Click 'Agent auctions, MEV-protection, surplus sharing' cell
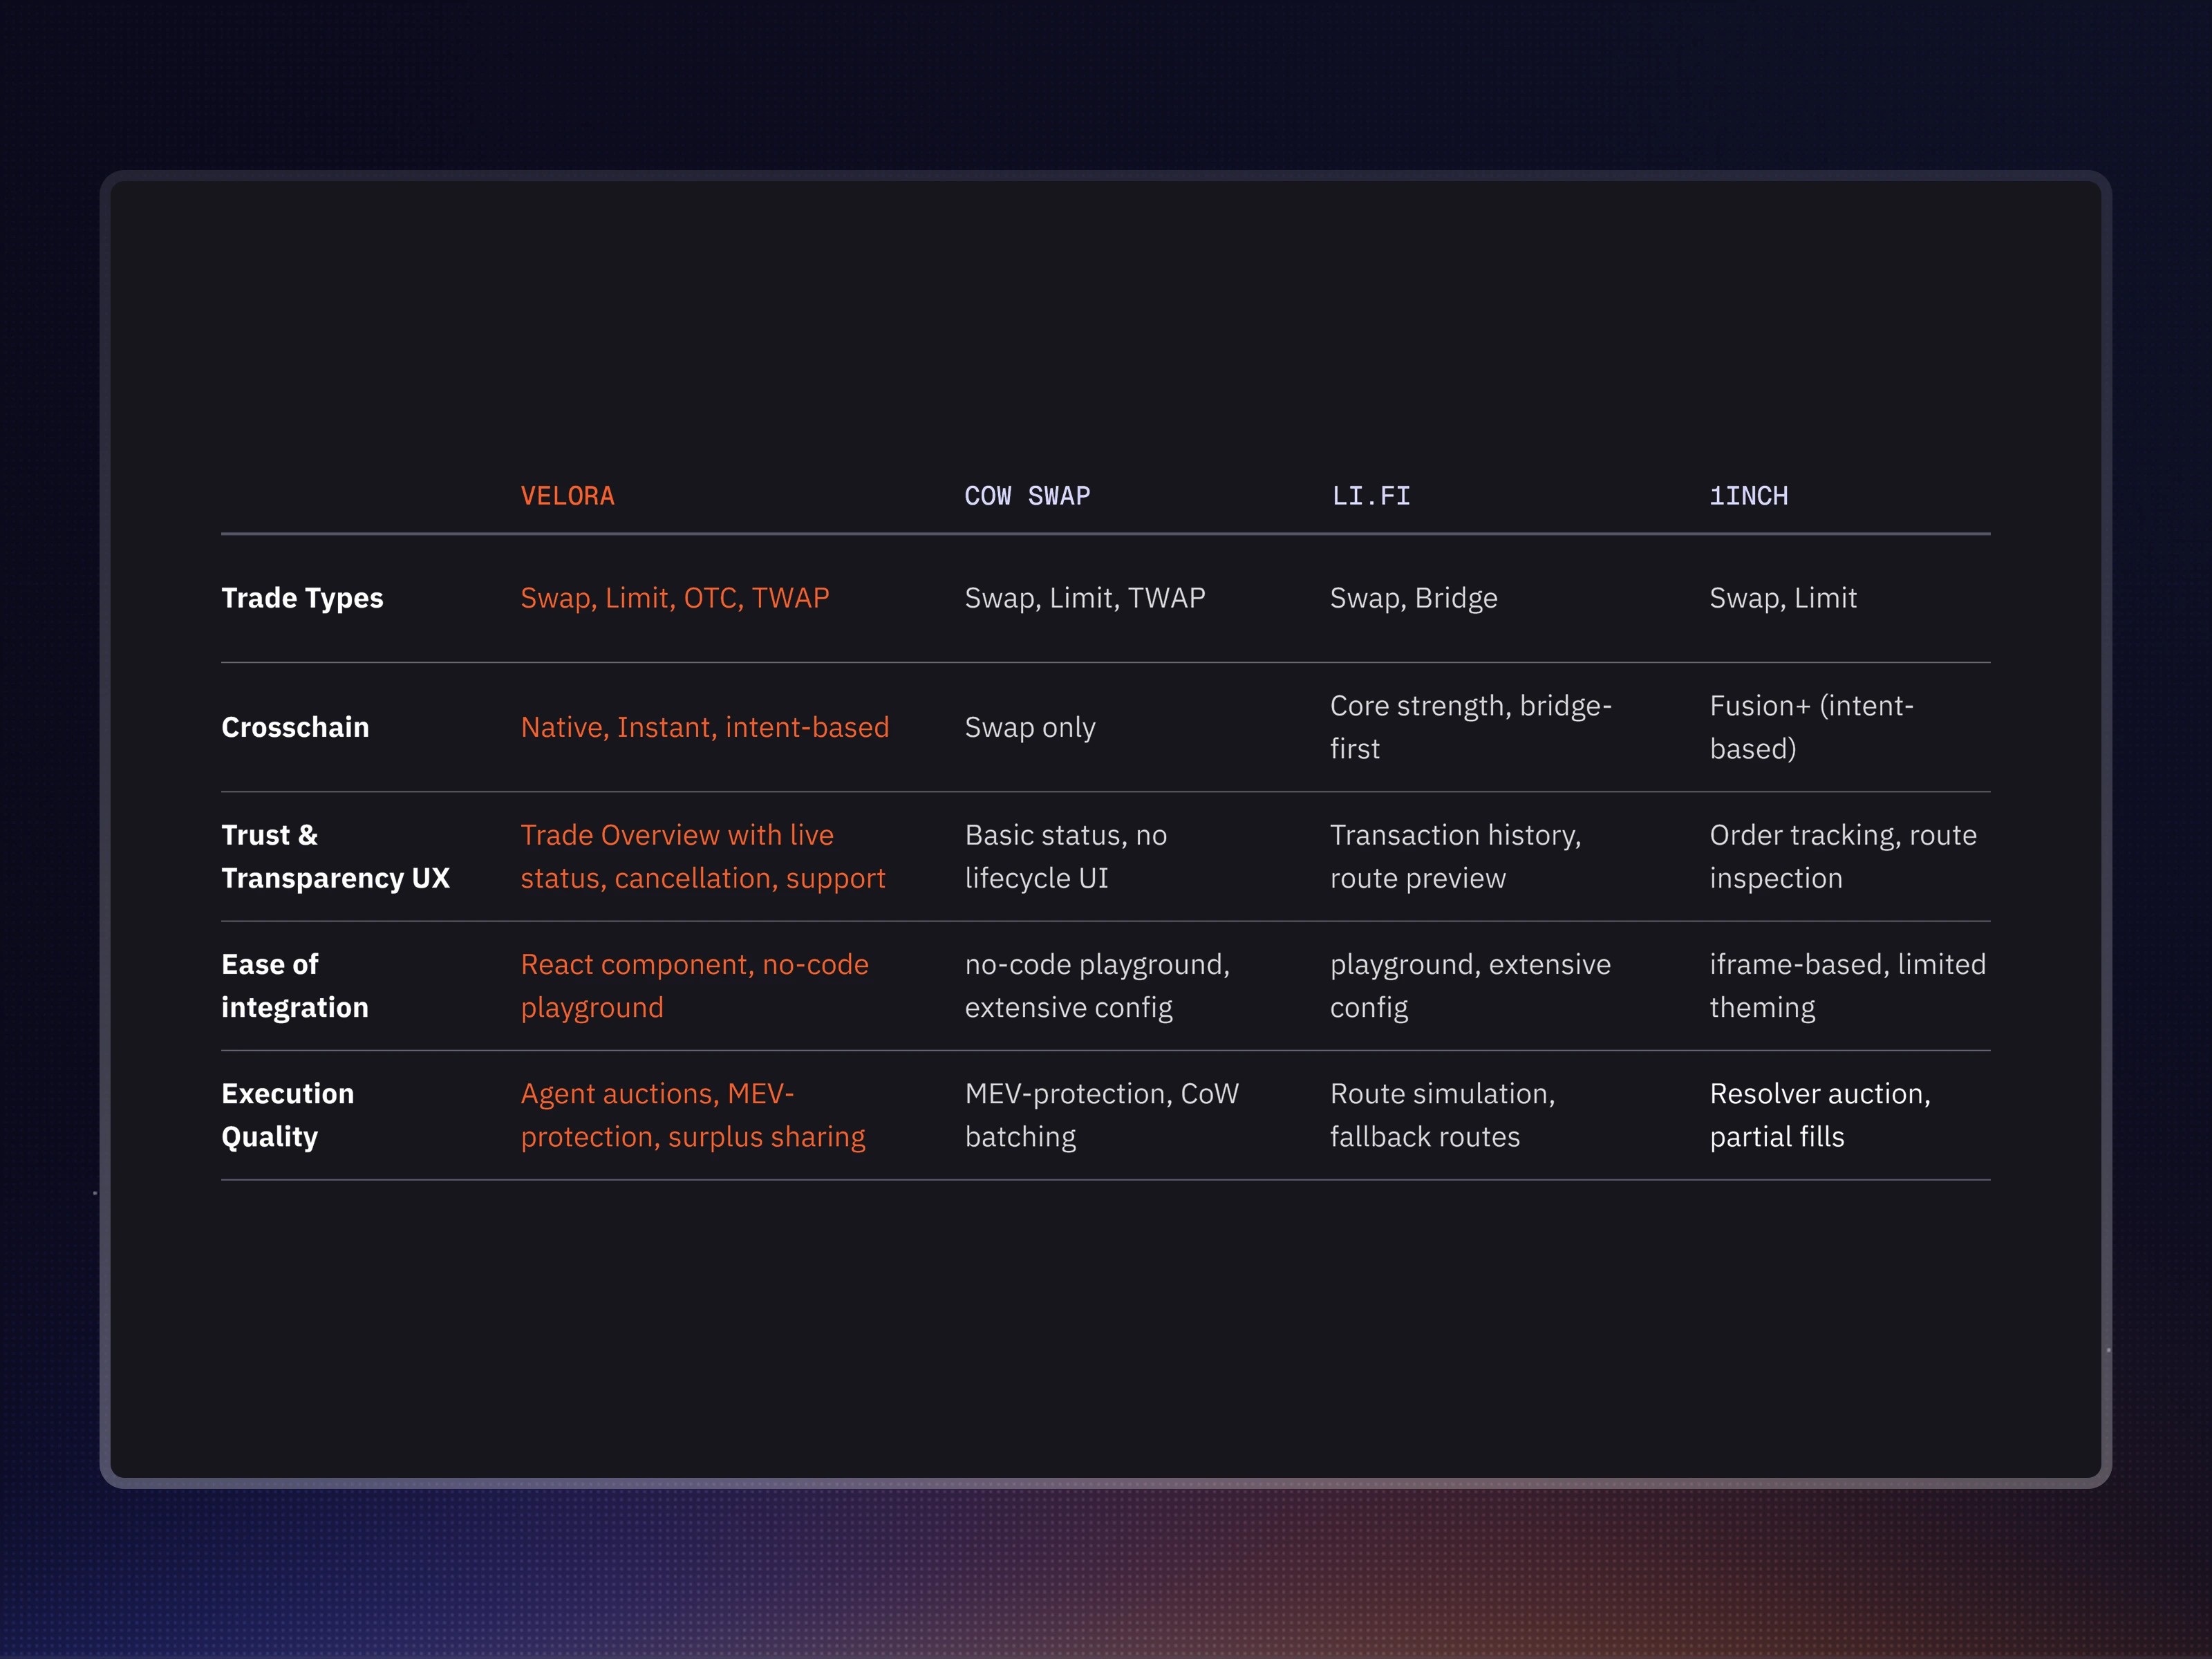Screen dimensions: 2212x1659 click(x=693, y=1115)
